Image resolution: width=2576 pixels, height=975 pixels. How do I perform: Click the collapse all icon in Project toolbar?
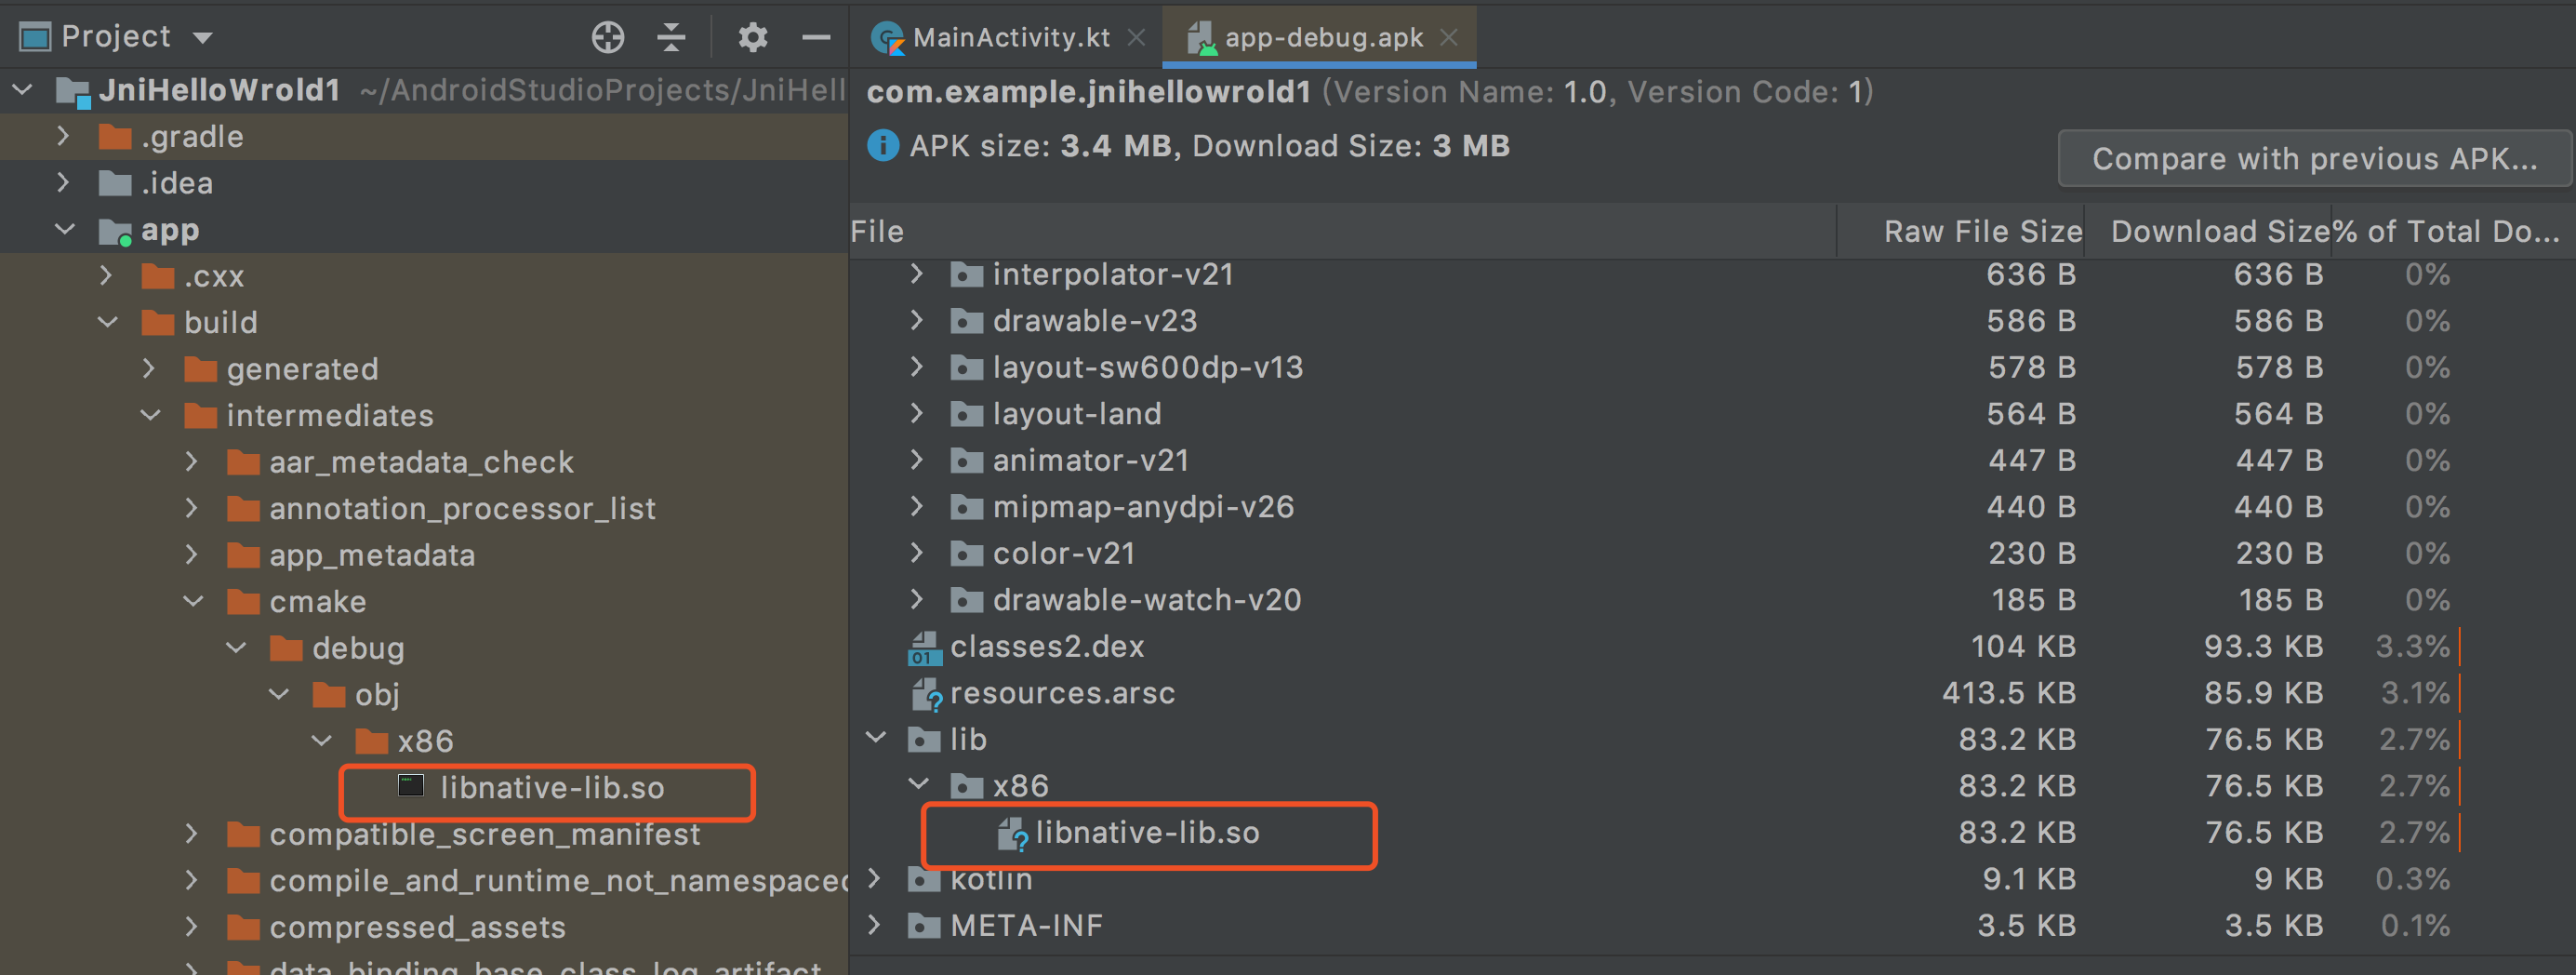point(671,38)
